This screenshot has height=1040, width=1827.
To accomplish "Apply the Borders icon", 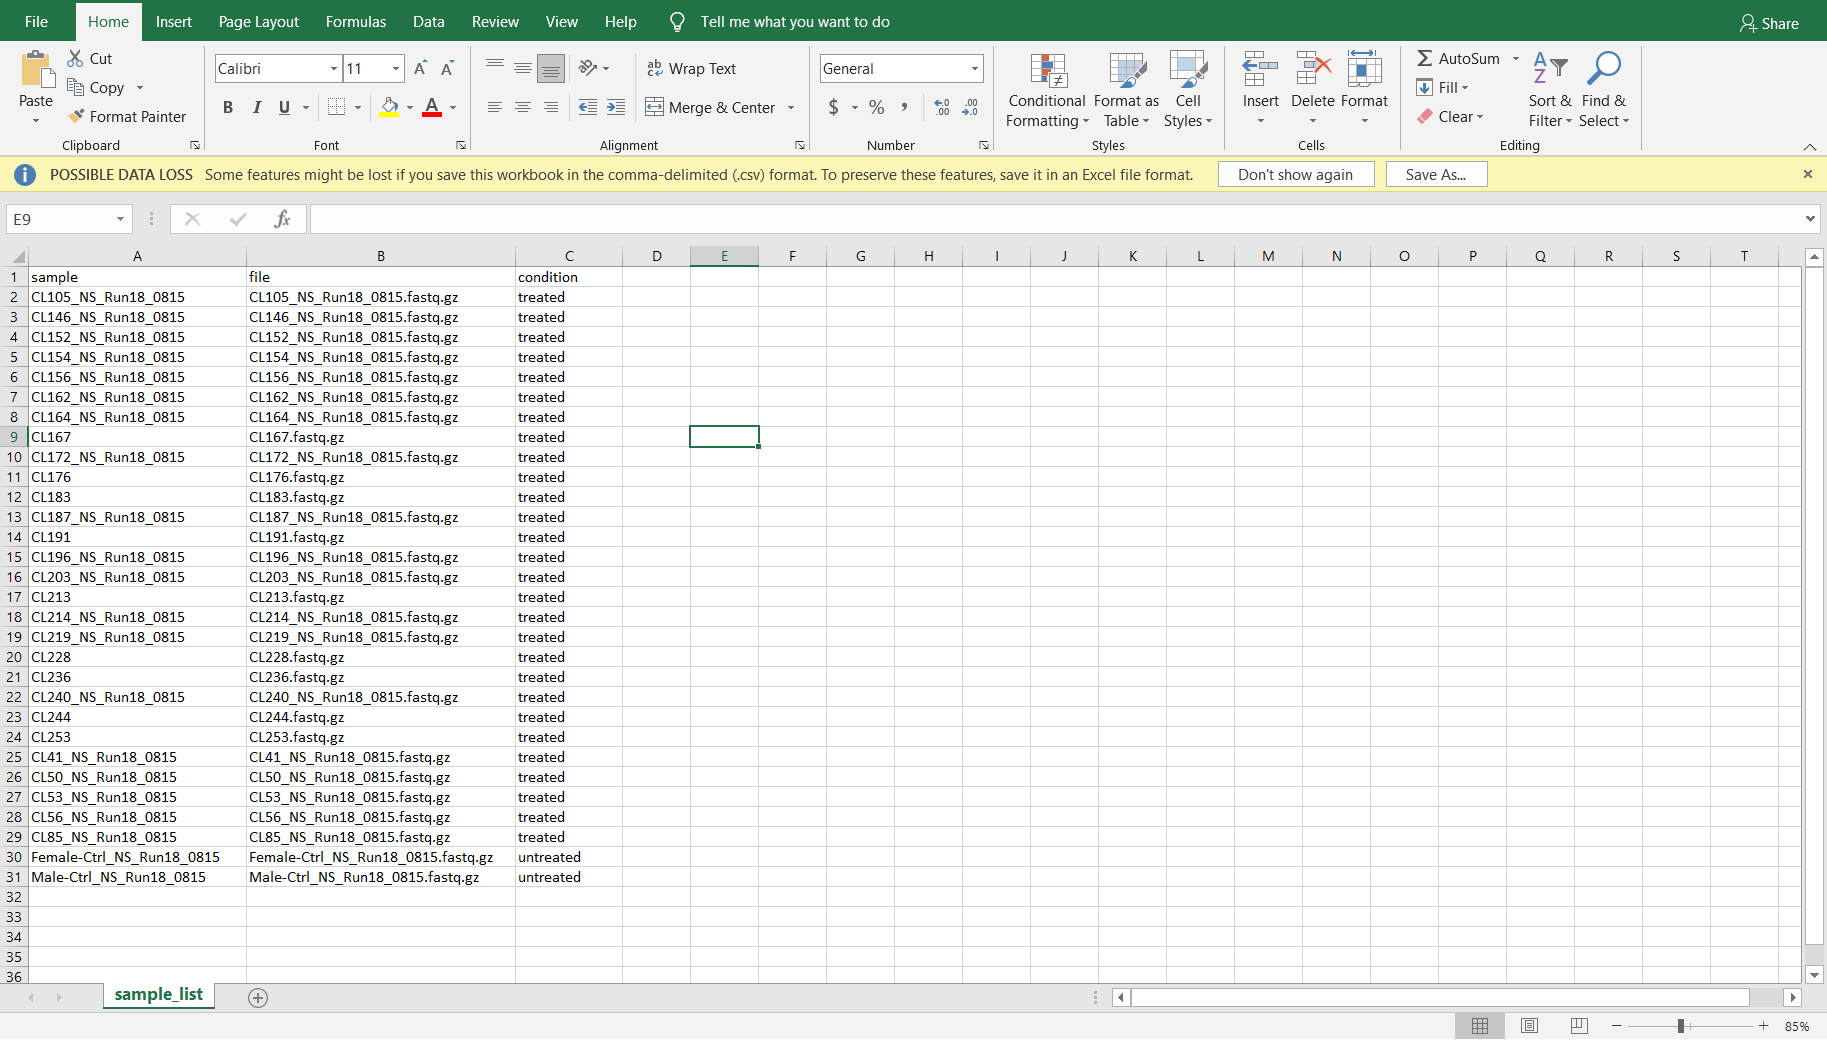I will tap(337, 107).
